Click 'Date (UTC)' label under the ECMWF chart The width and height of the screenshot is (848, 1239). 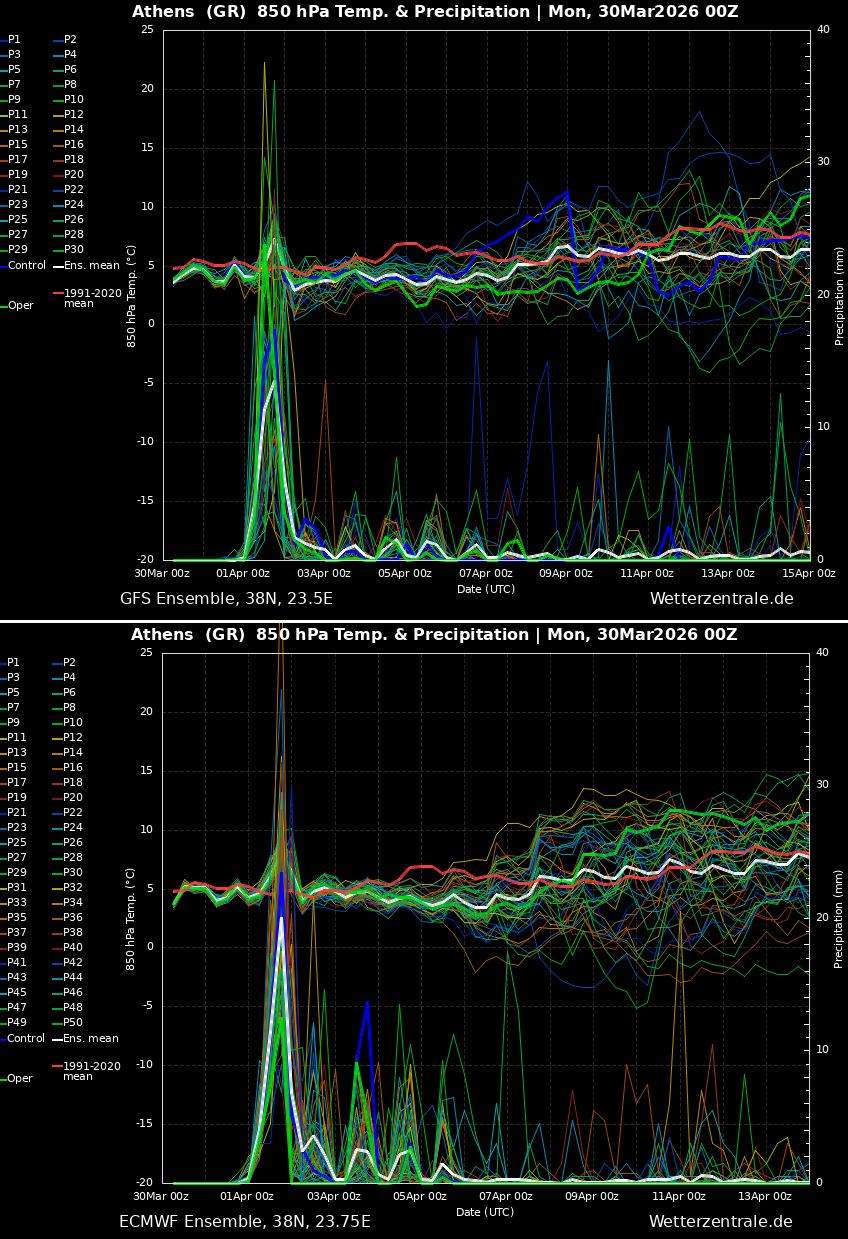(485, 1212)
